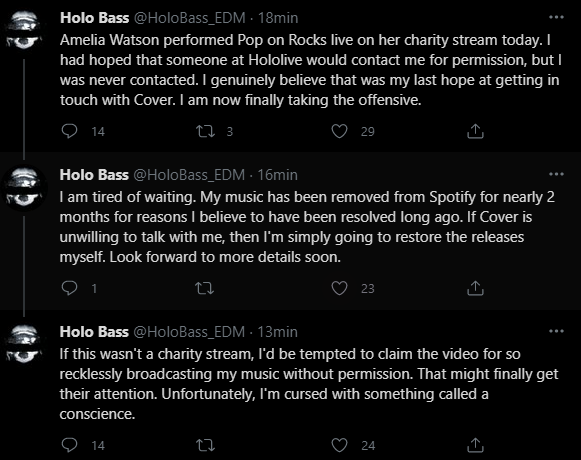This screenshot has width=581, height=460.
Task: Retweet the tweet about a conscience
Action: [205, 445]
